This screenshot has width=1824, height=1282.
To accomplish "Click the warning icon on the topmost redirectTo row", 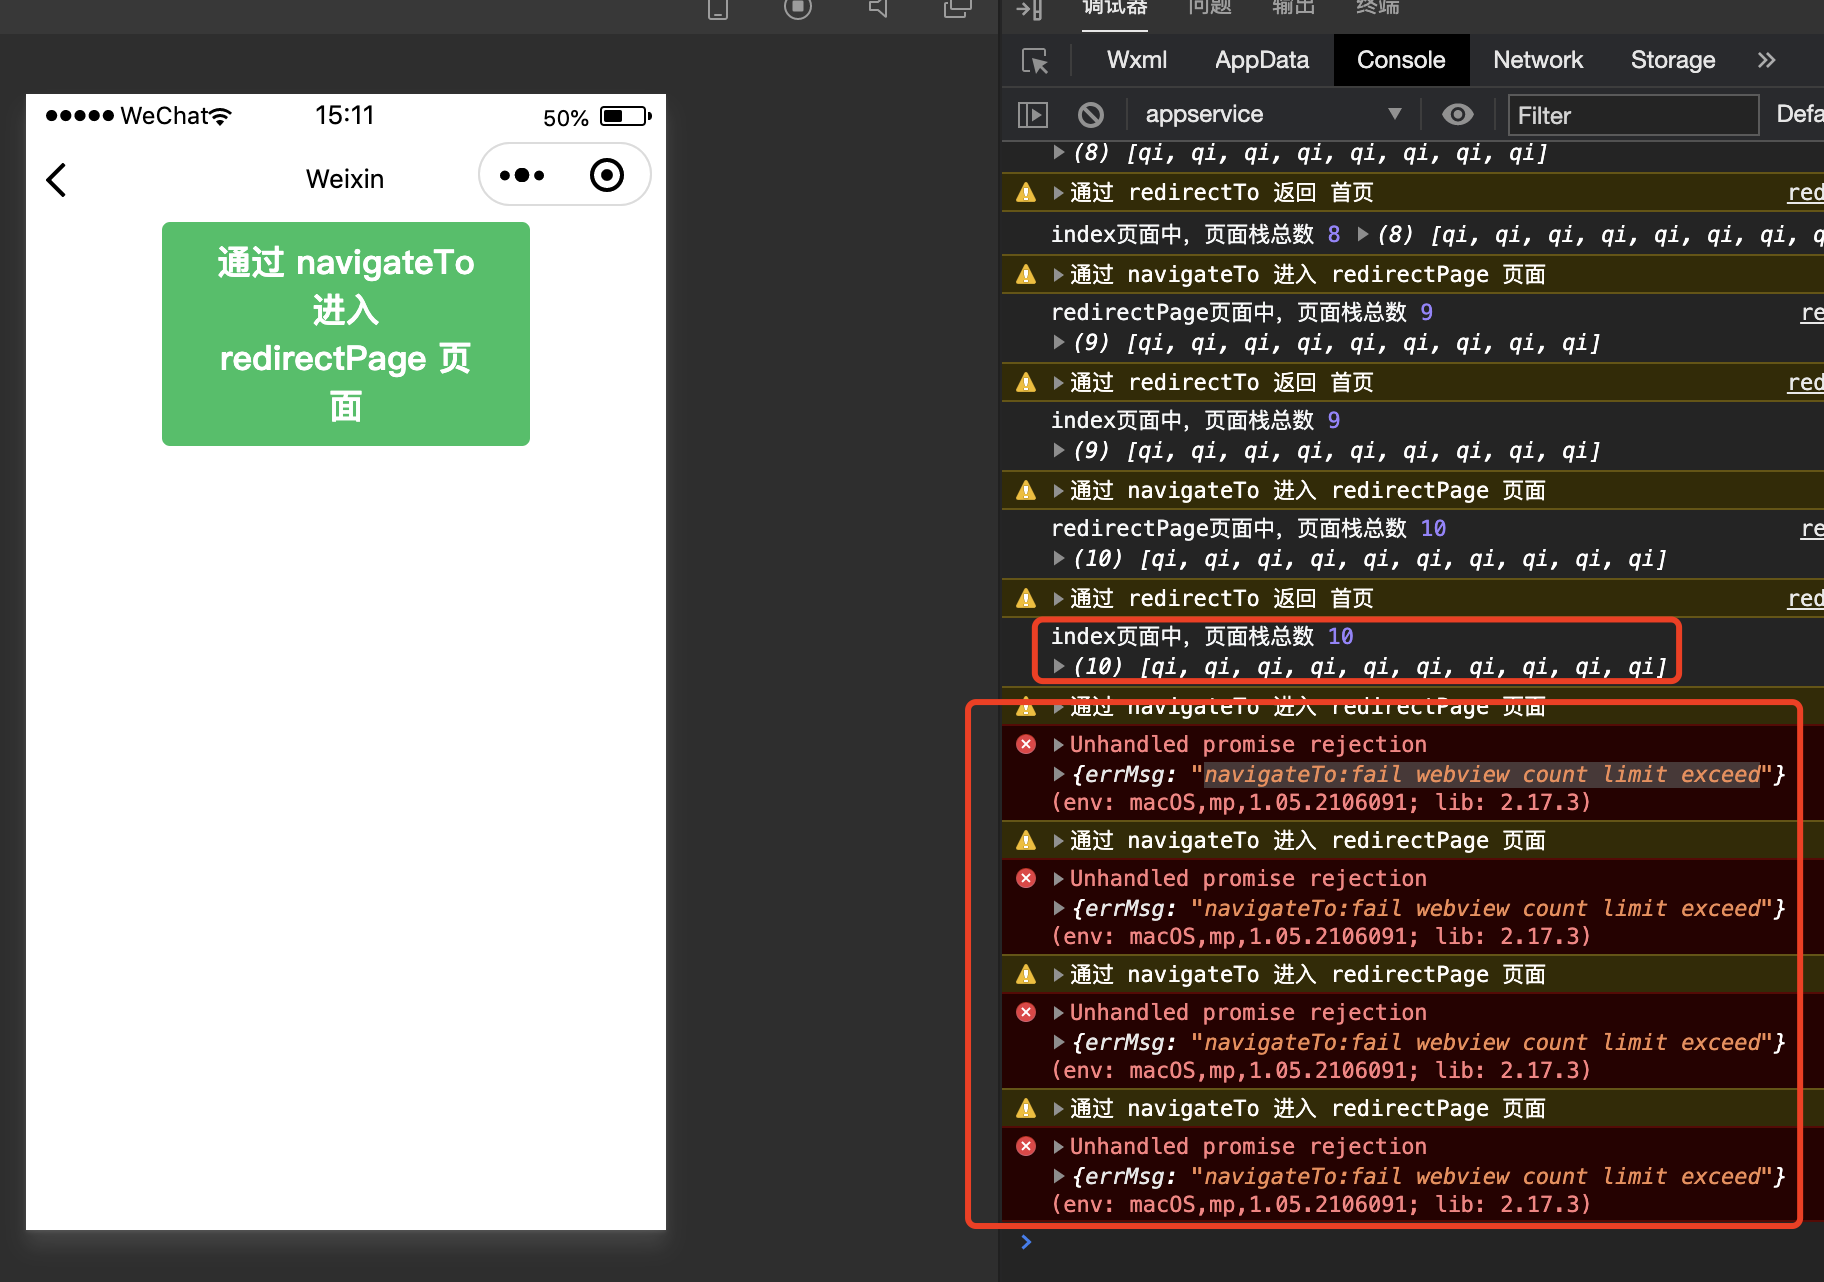I will point(1026,193).
